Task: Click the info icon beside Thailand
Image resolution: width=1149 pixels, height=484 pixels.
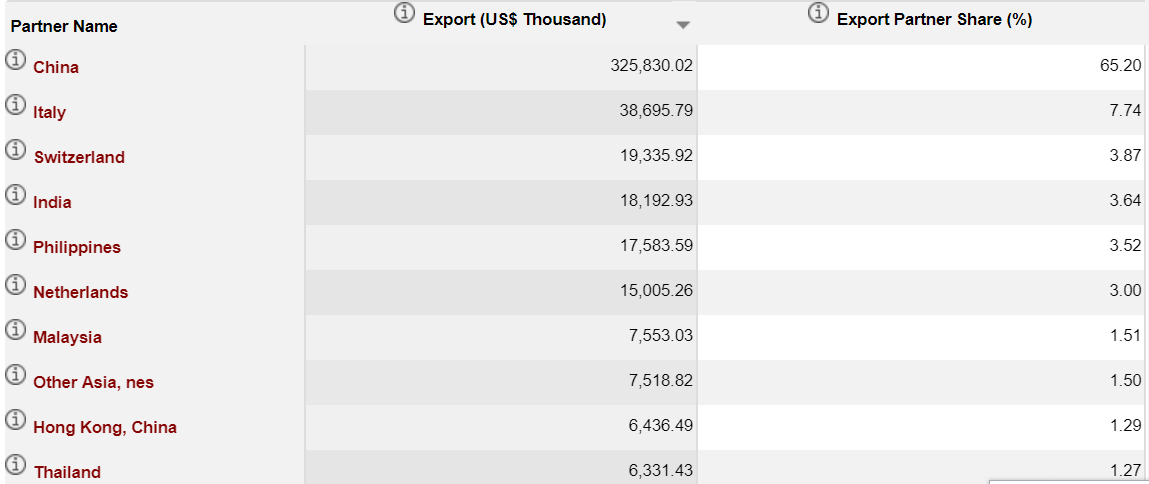Action: coord(16,465)
